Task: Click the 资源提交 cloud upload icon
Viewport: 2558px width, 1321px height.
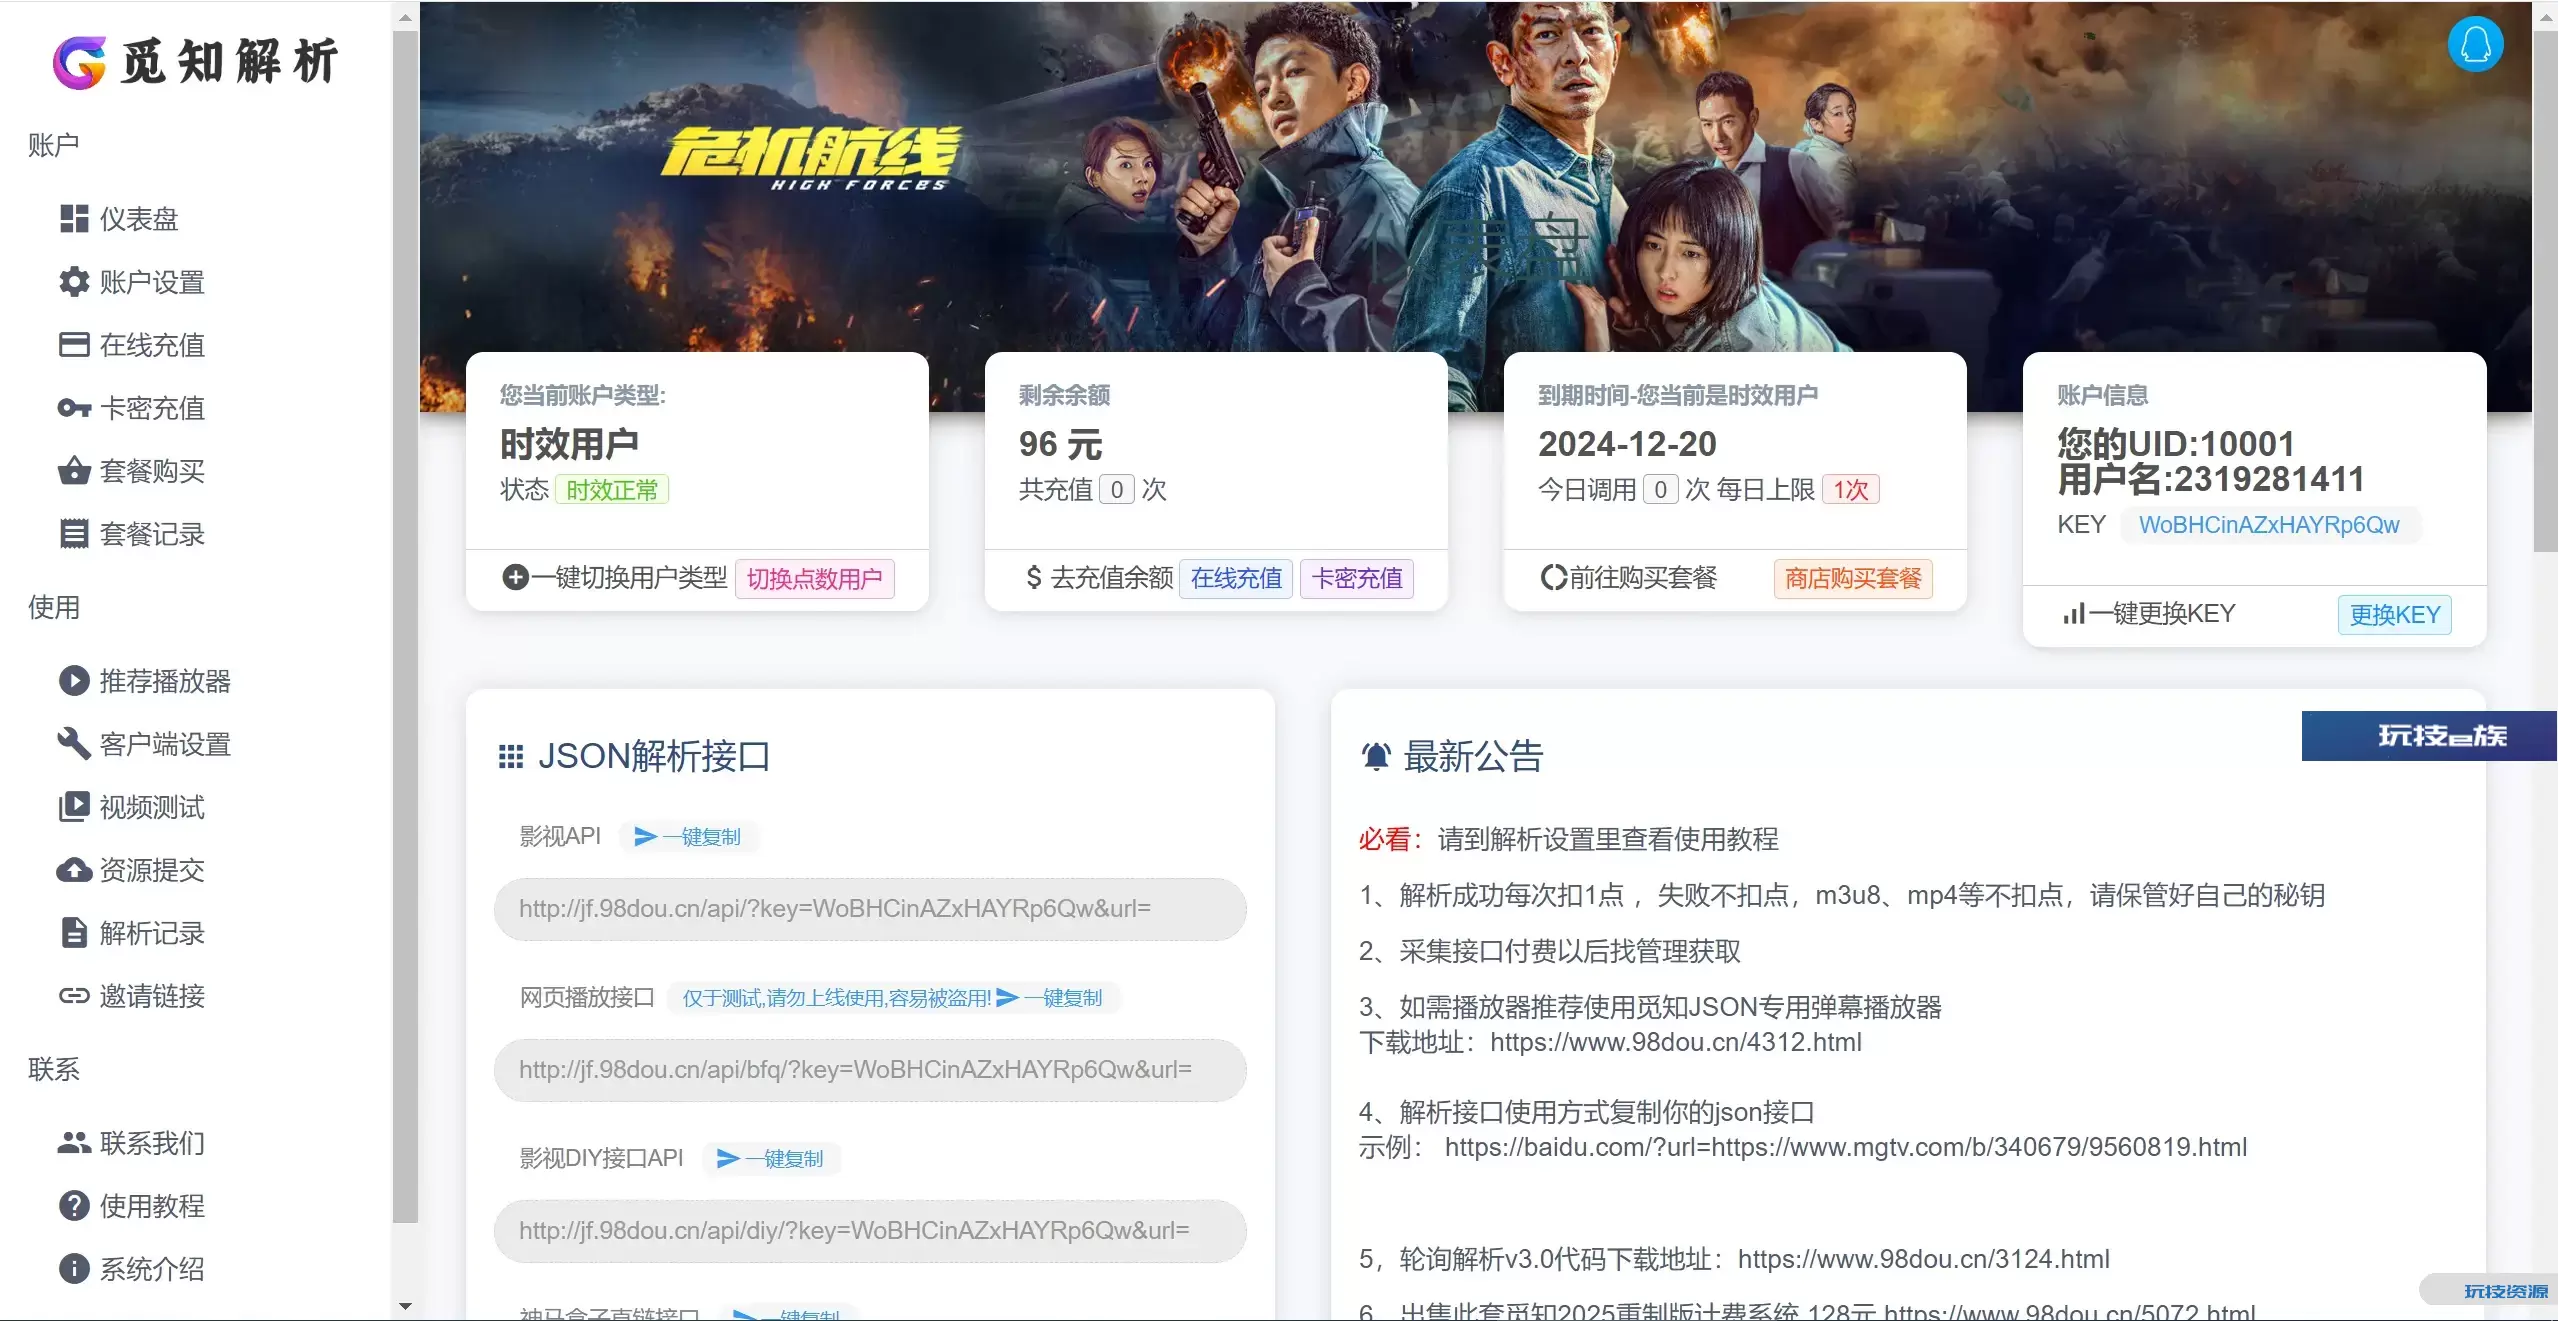Action: click(x=74, y=870)
